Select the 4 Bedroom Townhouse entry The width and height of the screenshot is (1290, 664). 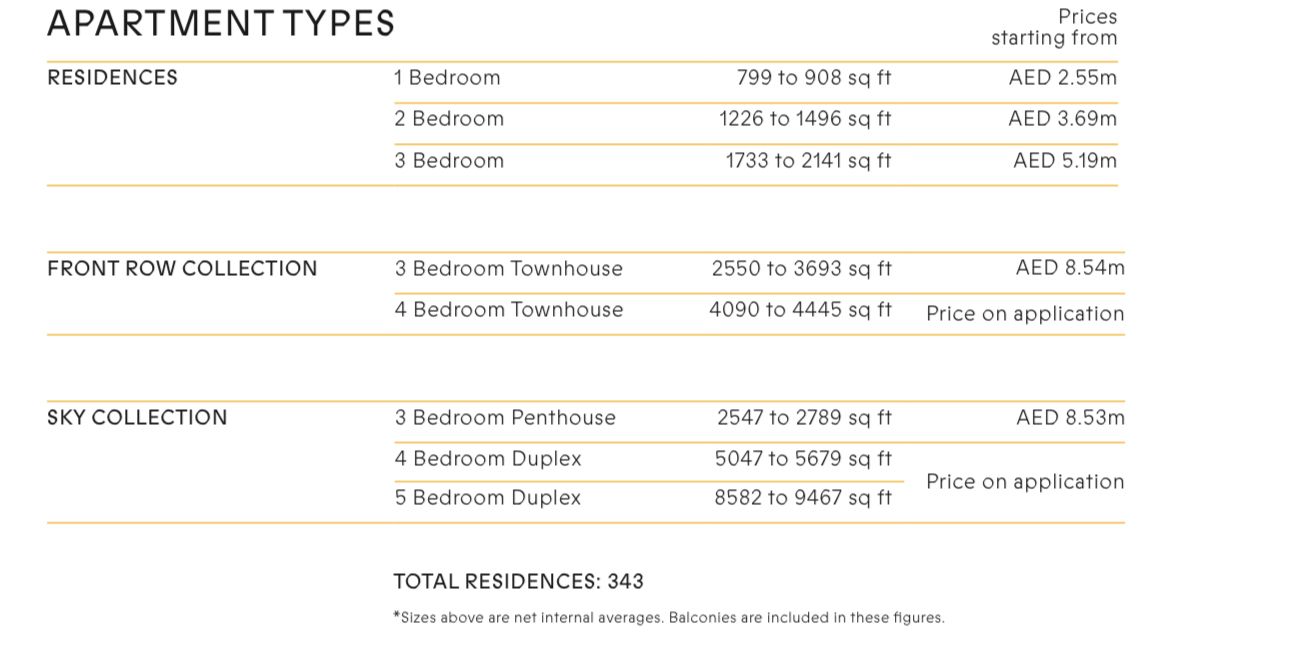click(x=508, y=310)
